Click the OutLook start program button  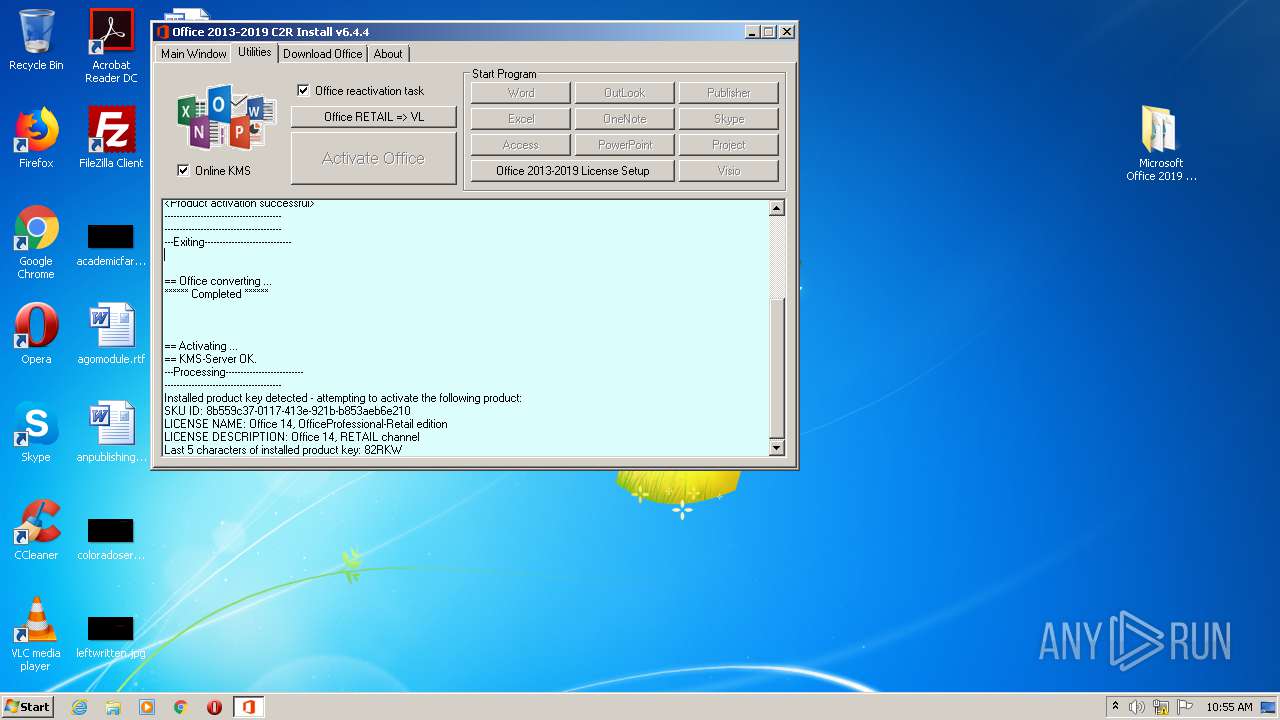[x=625, y=93]
